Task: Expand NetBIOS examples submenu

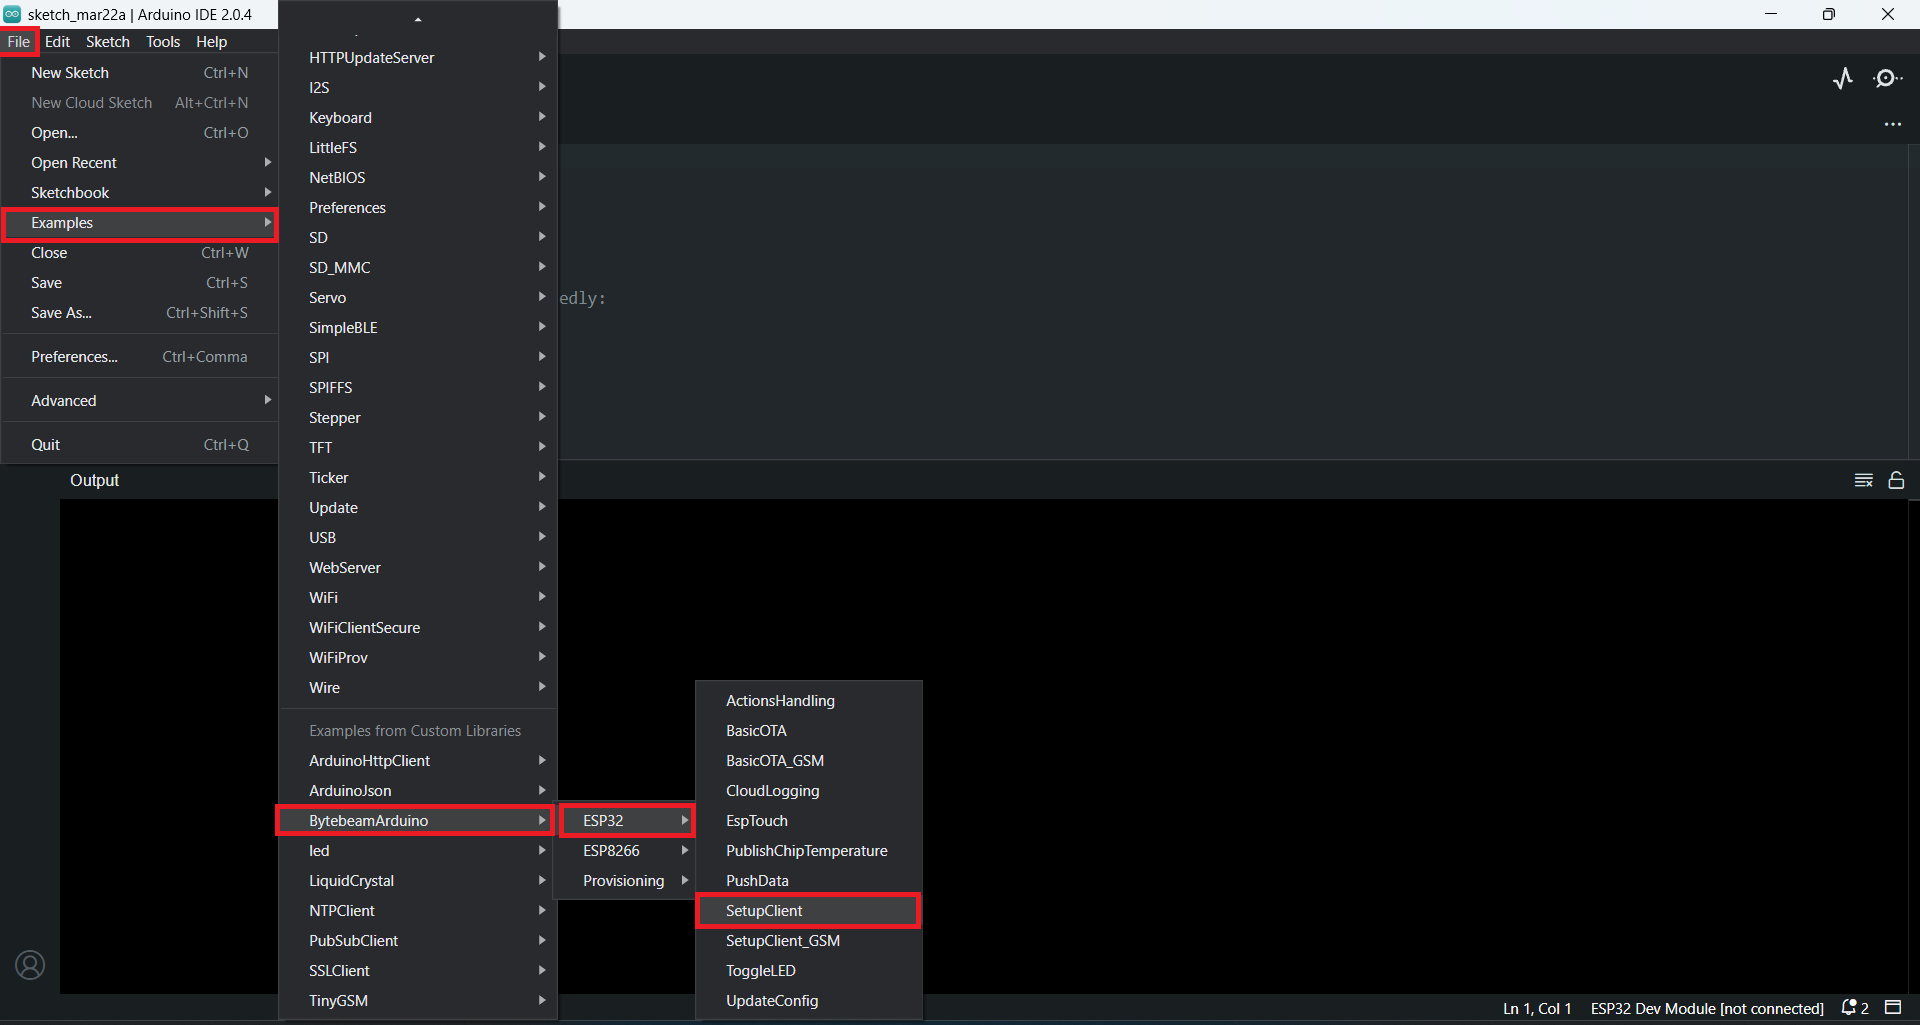Action: coord(417,178)
